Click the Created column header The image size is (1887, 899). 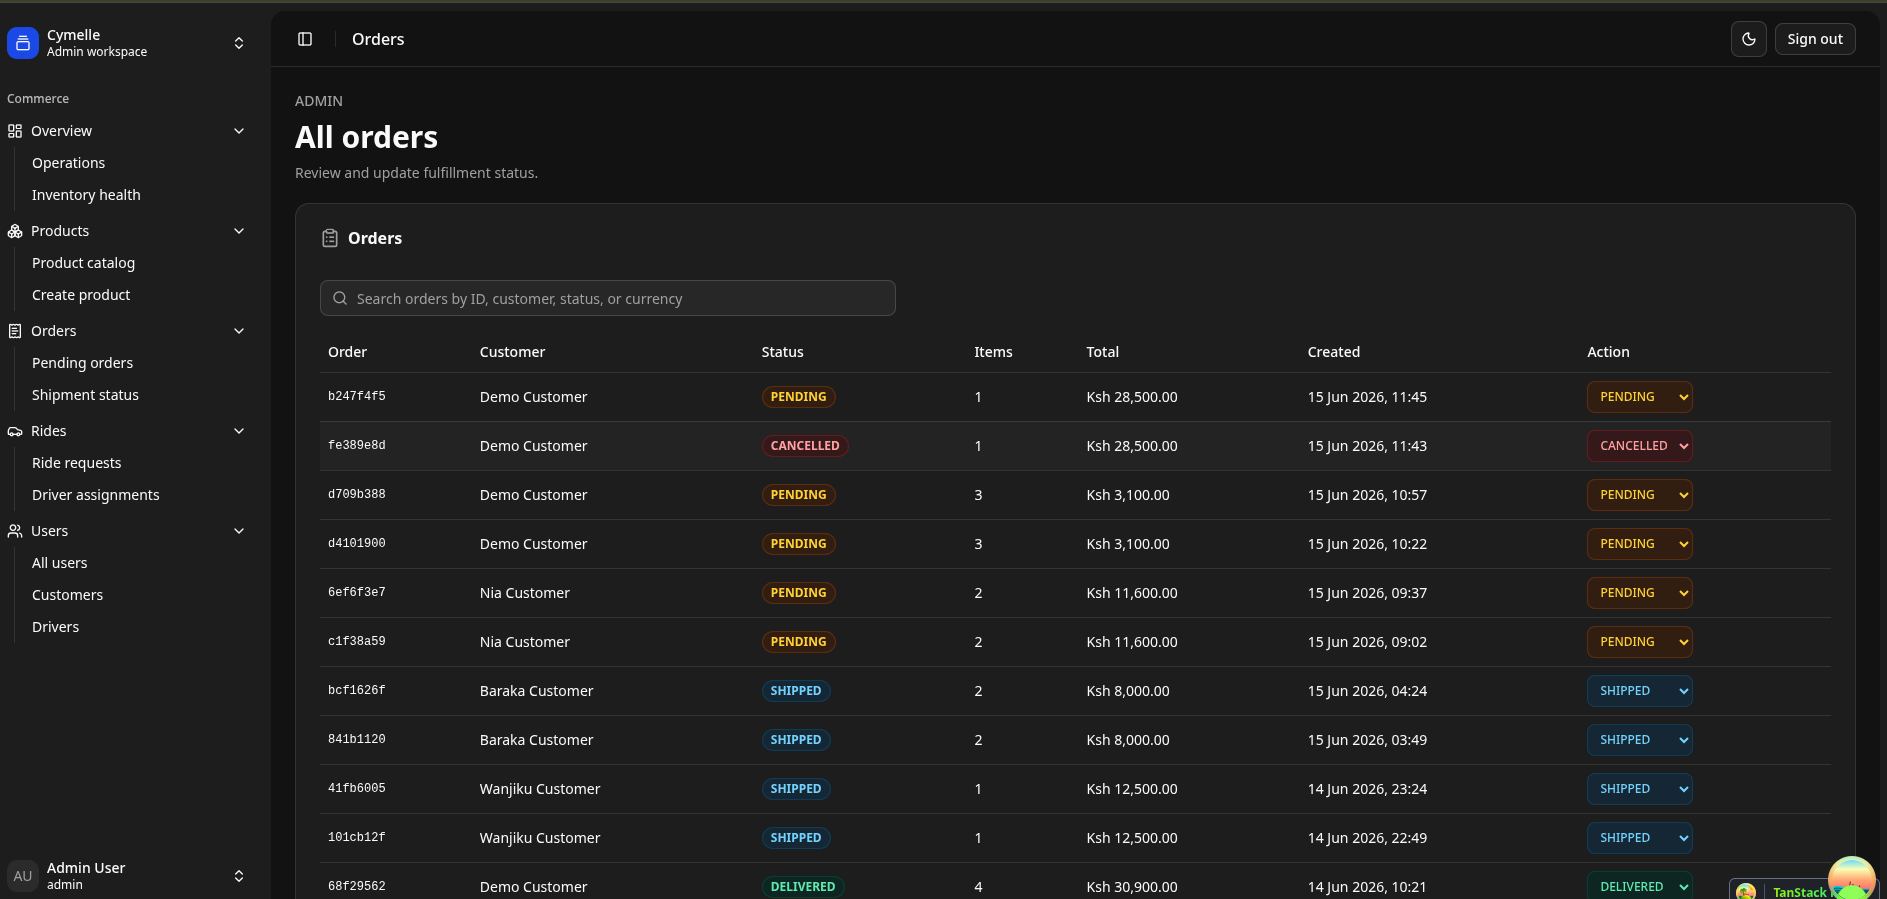click(x=1334, y=352)
